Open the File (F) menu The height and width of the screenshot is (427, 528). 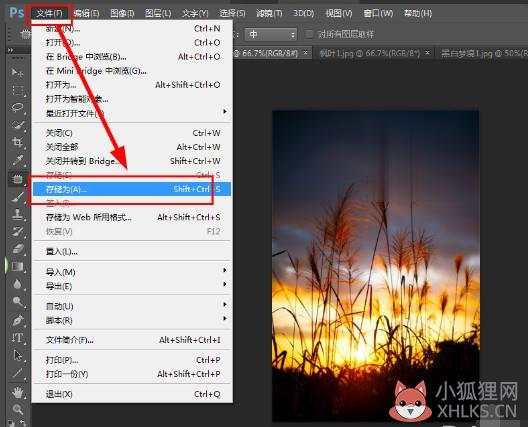[49, 13]
